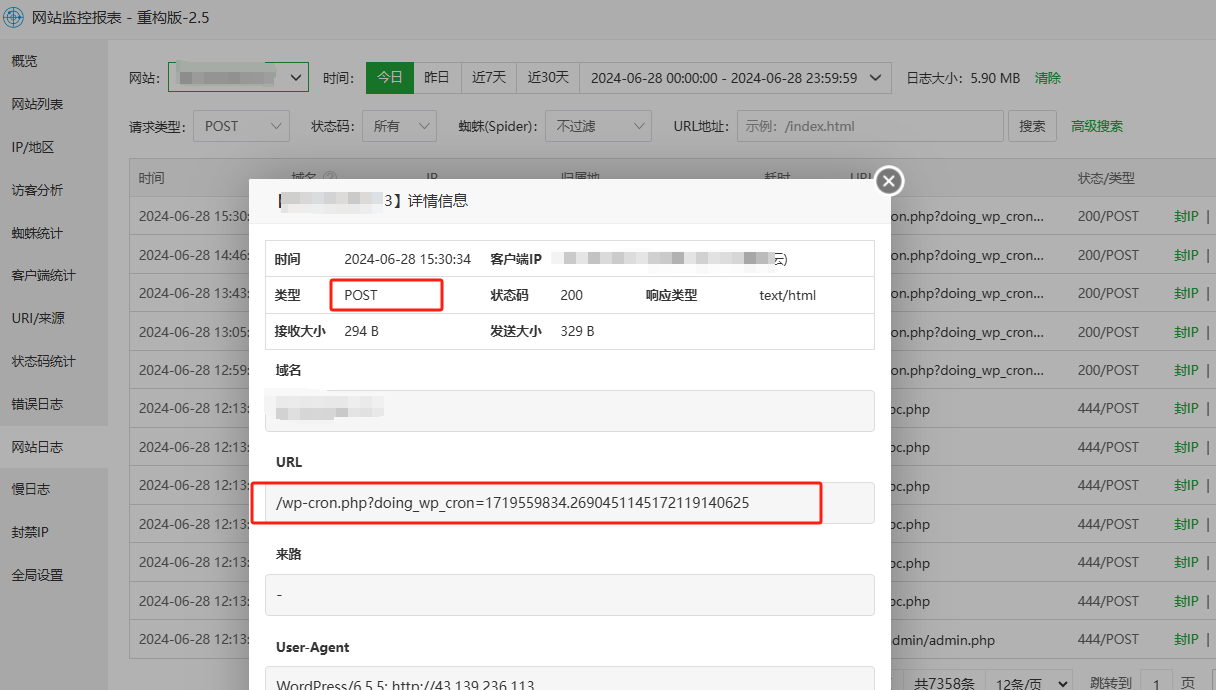1216x690 pixels.
Task: Click 2024-06-28 15:30:34 time value in dialog
Action: click(x=407, y=259)
